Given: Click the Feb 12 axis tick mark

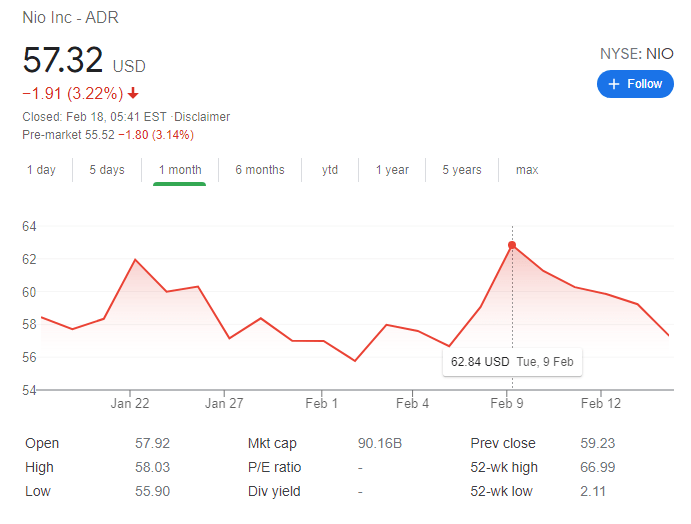Looking at the screenshot, I should [x=601, y=393].
